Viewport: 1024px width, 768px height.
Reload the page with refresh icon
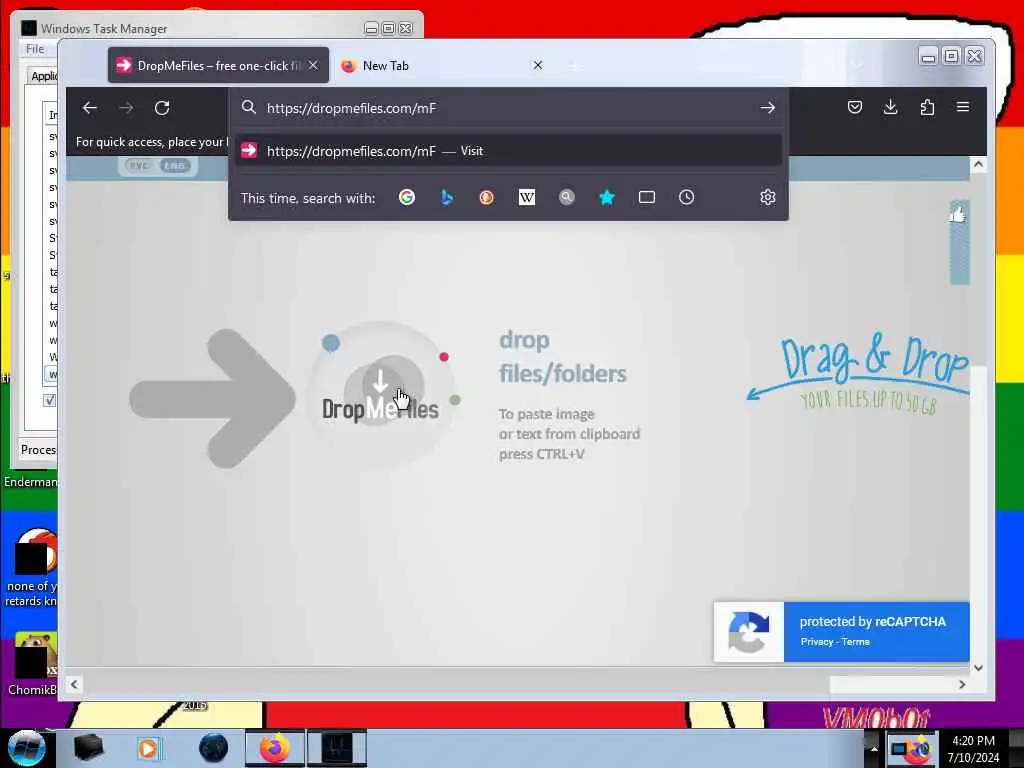[x=162, y=108]
